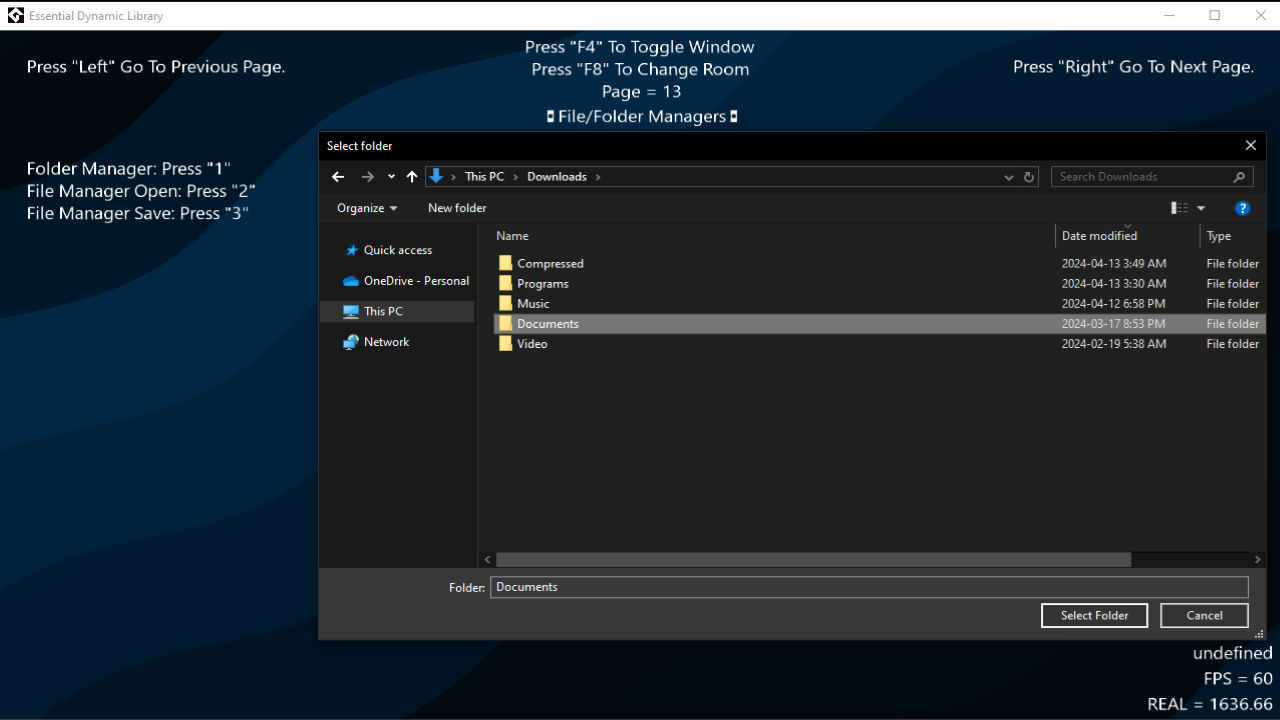Open the Organize dropdown

(x=366, y=208)
